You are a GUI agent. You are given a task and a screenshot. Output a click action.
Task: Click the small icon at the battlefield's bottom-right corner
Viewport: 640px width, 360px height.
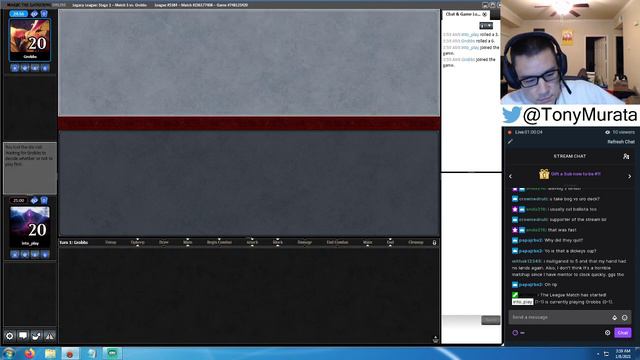click(435, 339)
